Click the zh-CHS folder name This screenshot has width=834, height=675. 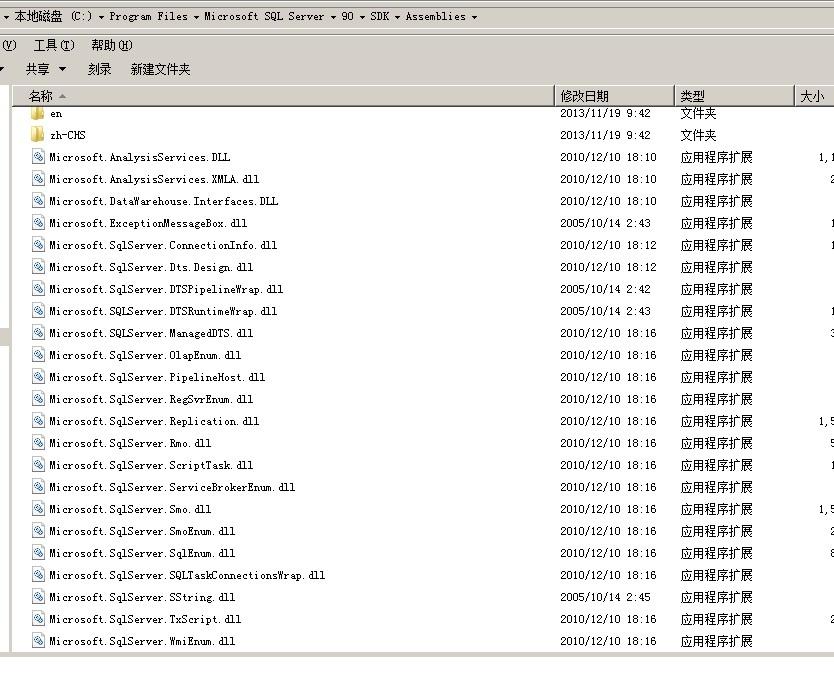pos(68,135)
